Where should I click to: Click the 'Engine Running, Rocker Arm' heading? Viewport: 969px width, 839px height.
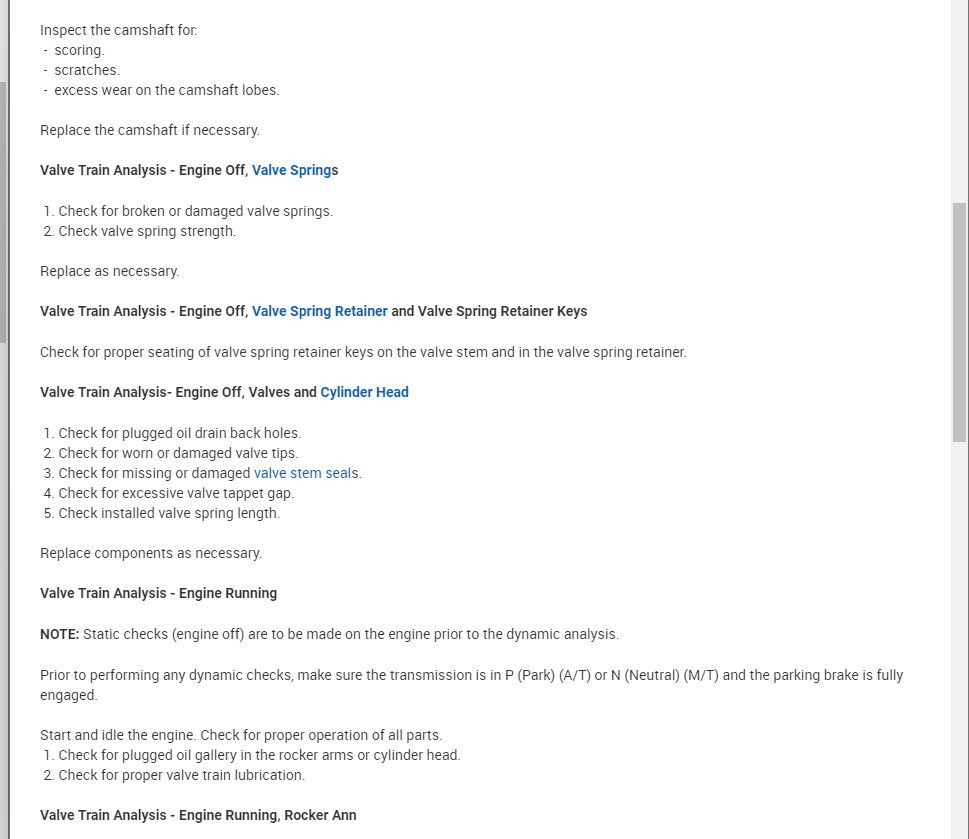point(198,815)
